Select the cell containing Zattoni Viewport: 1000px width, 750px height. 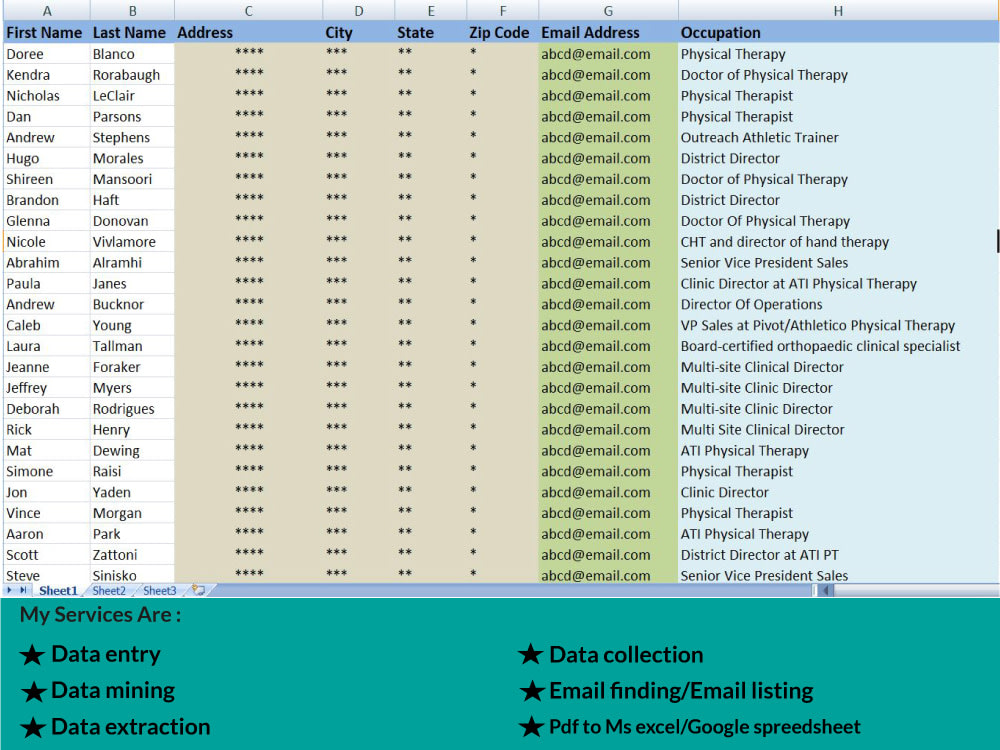[132, 555]
